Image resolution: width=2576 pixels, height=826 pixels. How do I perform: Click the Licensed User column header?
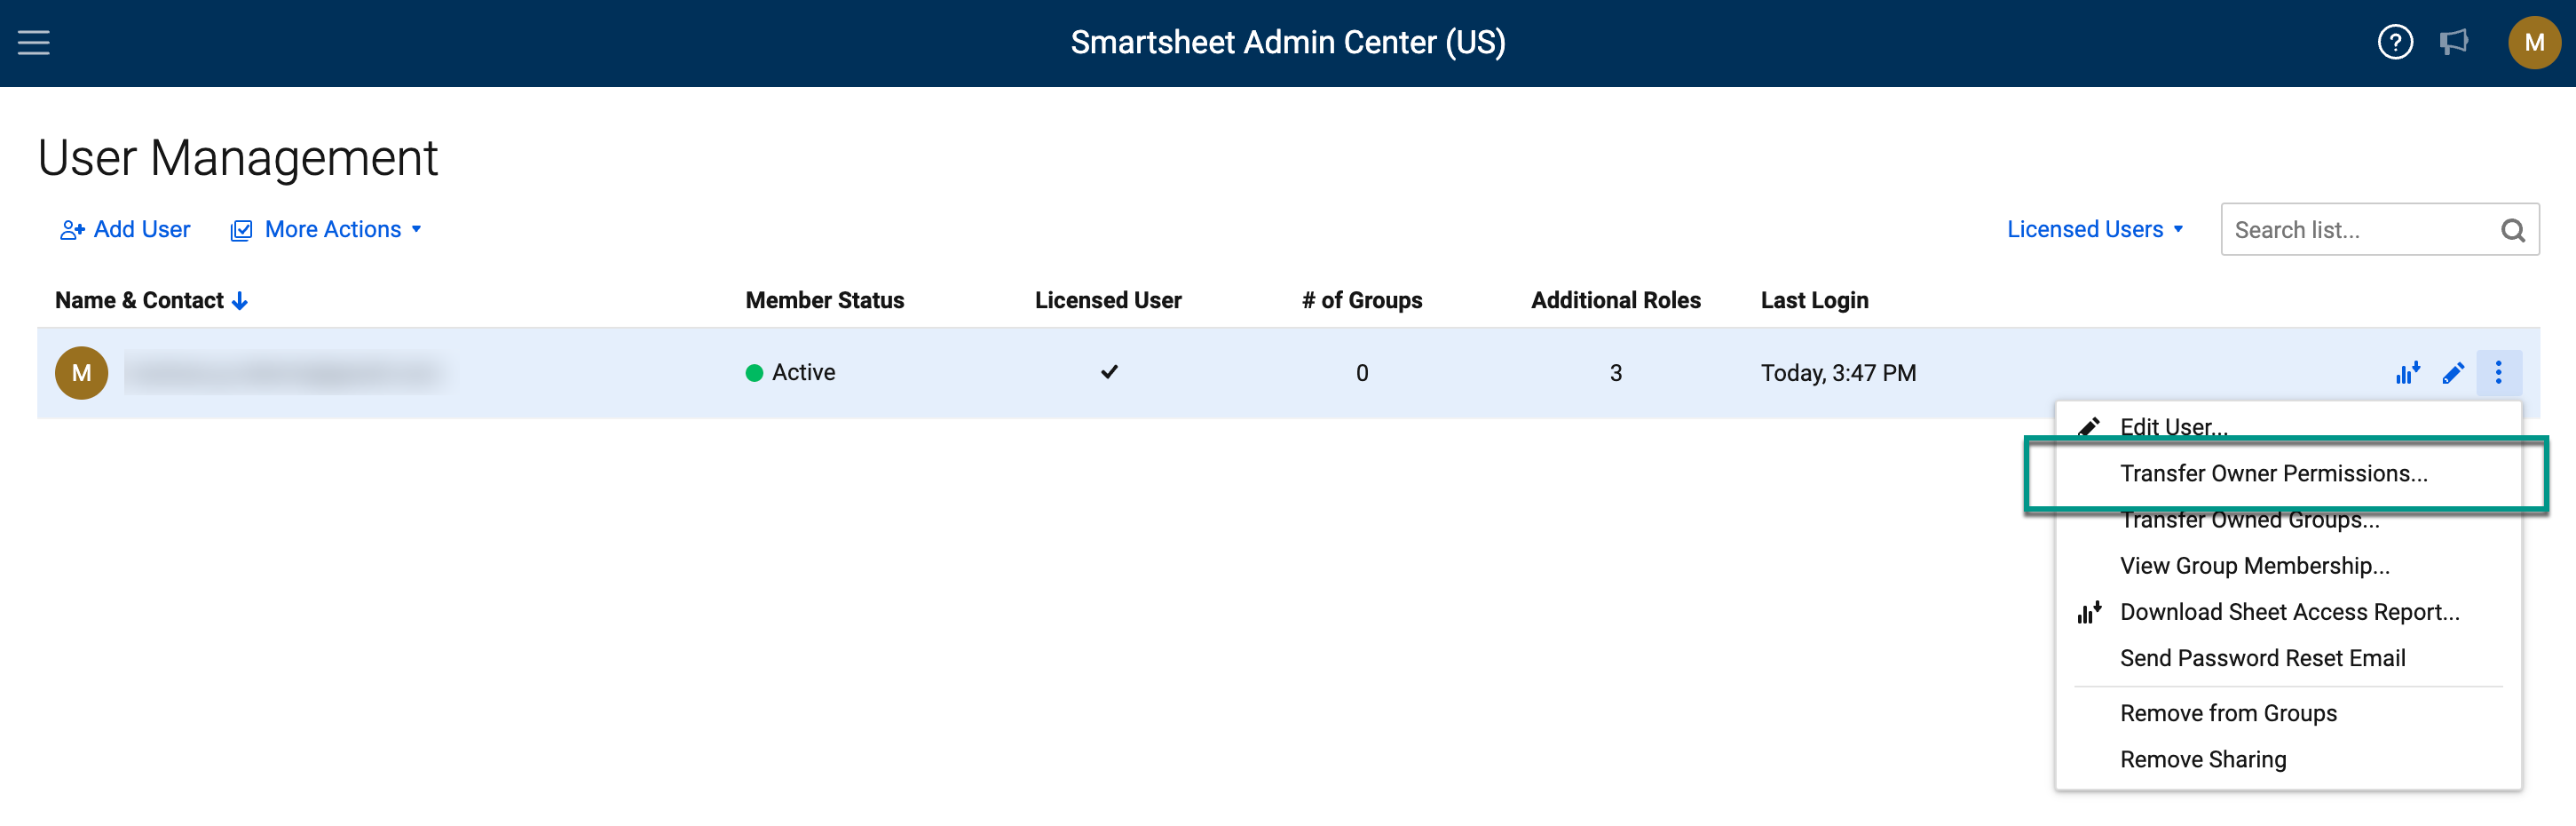[1107, 300]
